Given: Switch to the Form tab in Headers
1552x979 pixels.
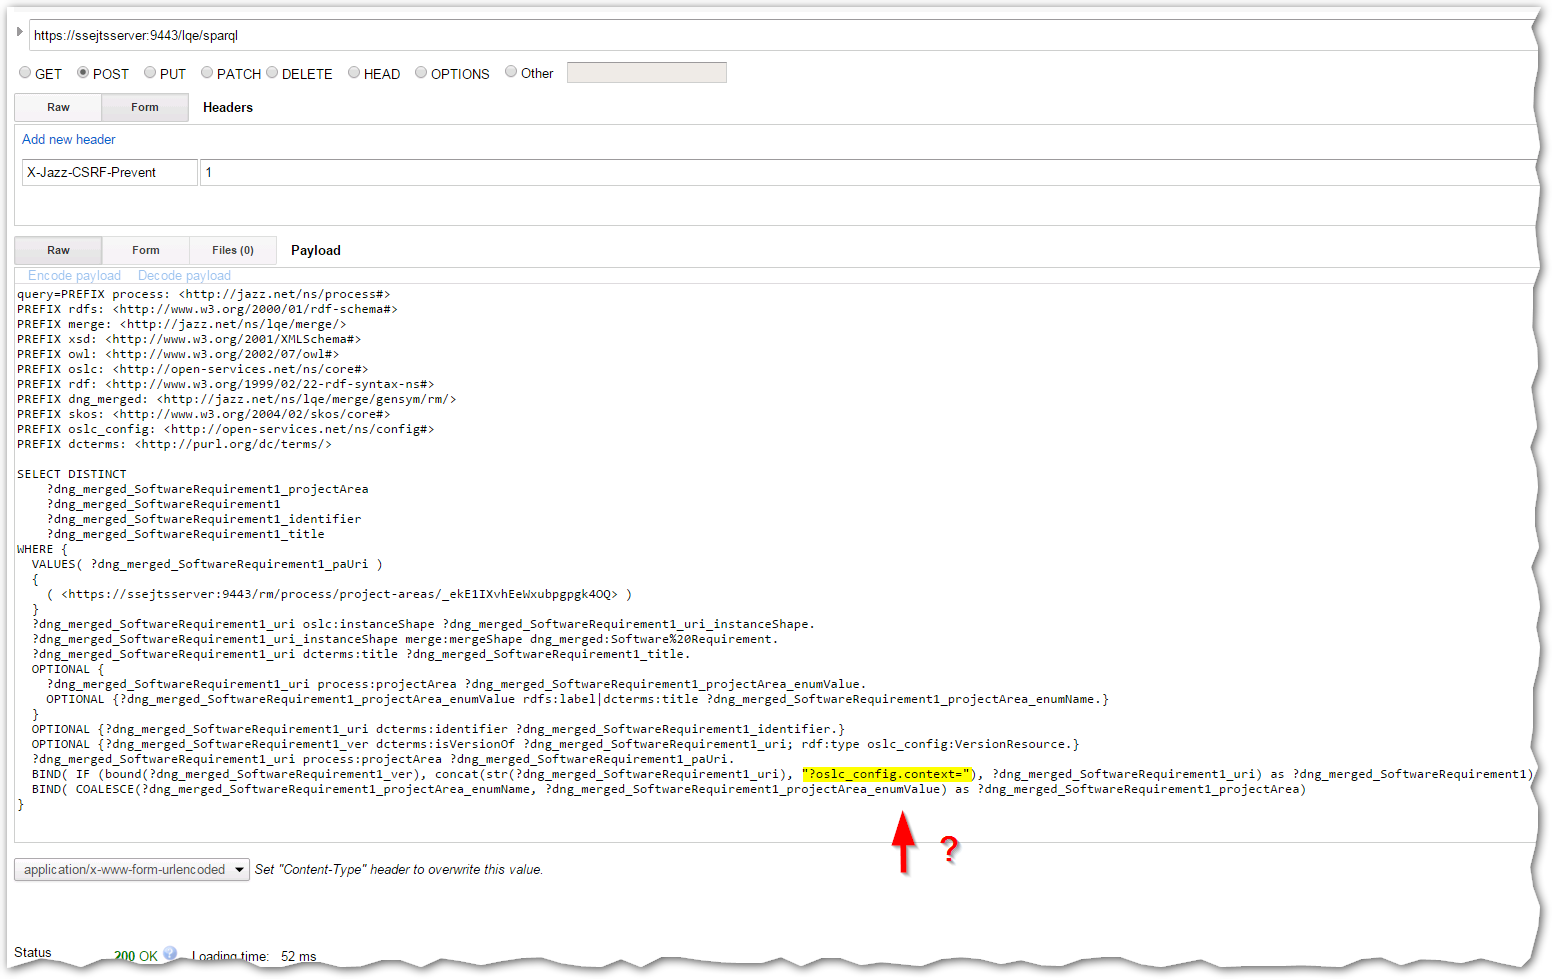Looking at the screenshot, I should point(145,108).
